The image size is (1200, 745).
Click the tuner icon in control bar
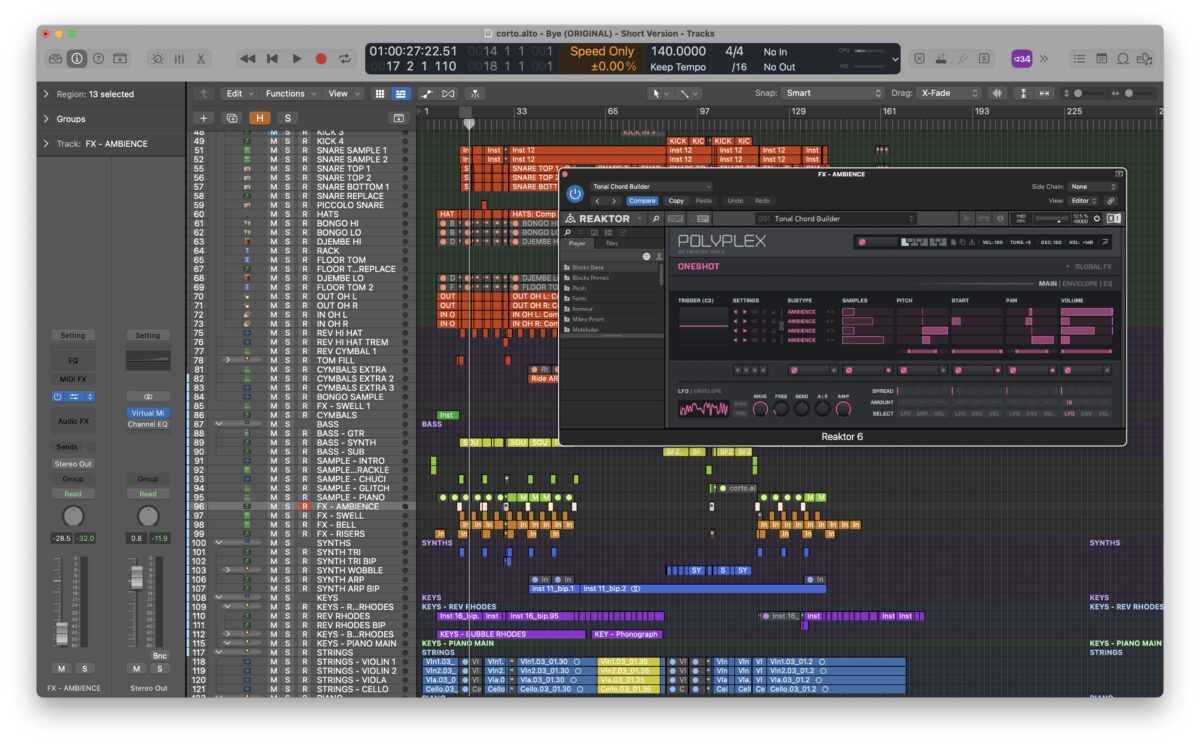coord(964,59)
